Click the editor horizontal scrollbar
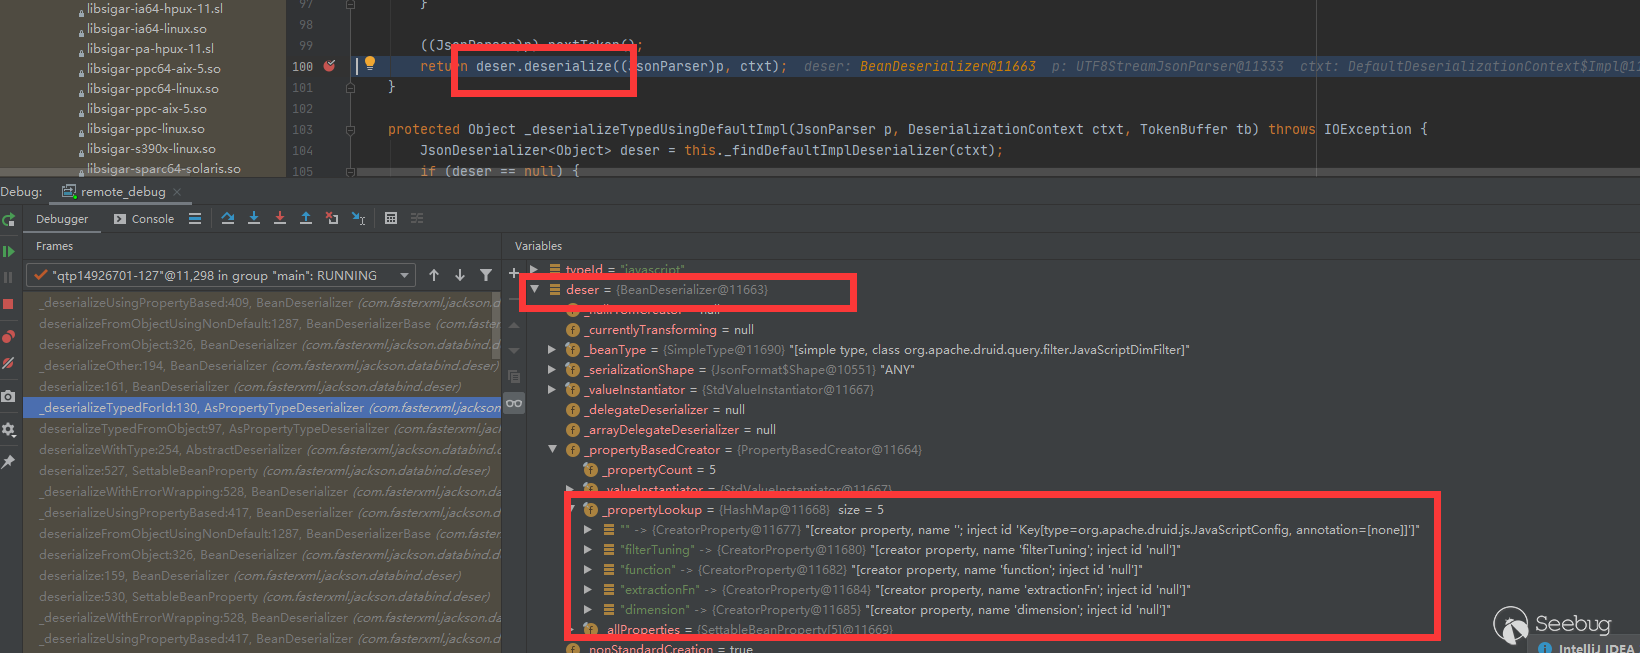The width and height of the screenshot is (1640, 653). (x=900, y=172)
